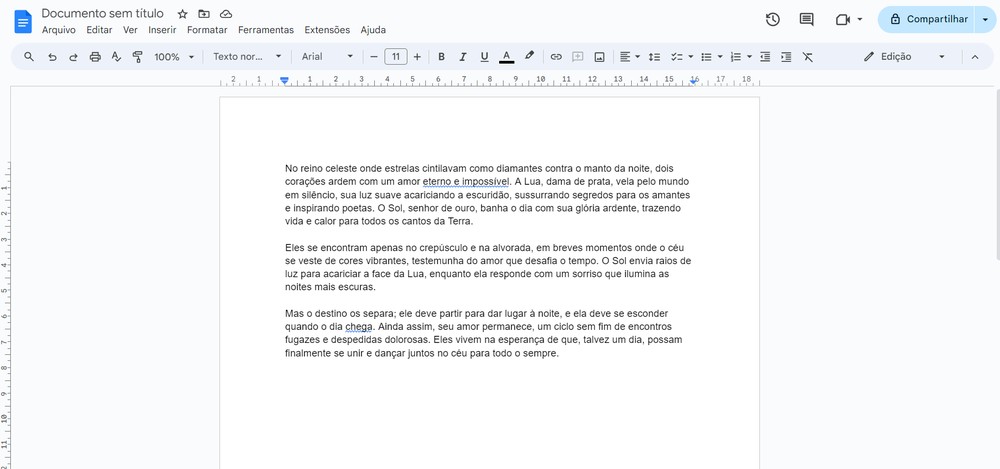Redo the last action
This screenshot has width=1000, height=469.
coord(73,57)
